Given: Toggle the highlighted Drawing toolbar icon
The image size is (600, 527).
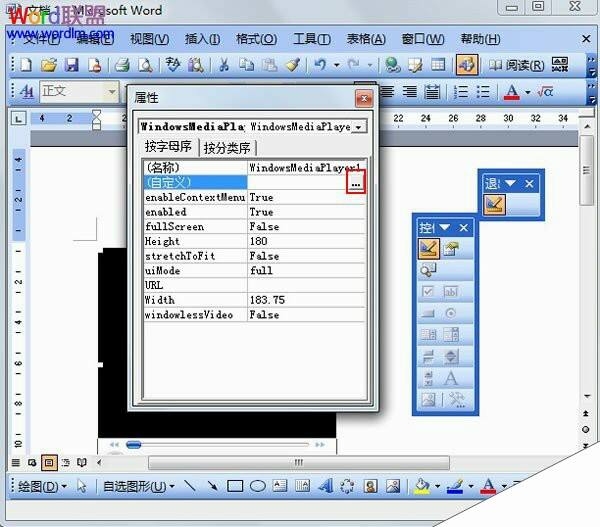Looking at the screenshot, I should pos(467,65).
